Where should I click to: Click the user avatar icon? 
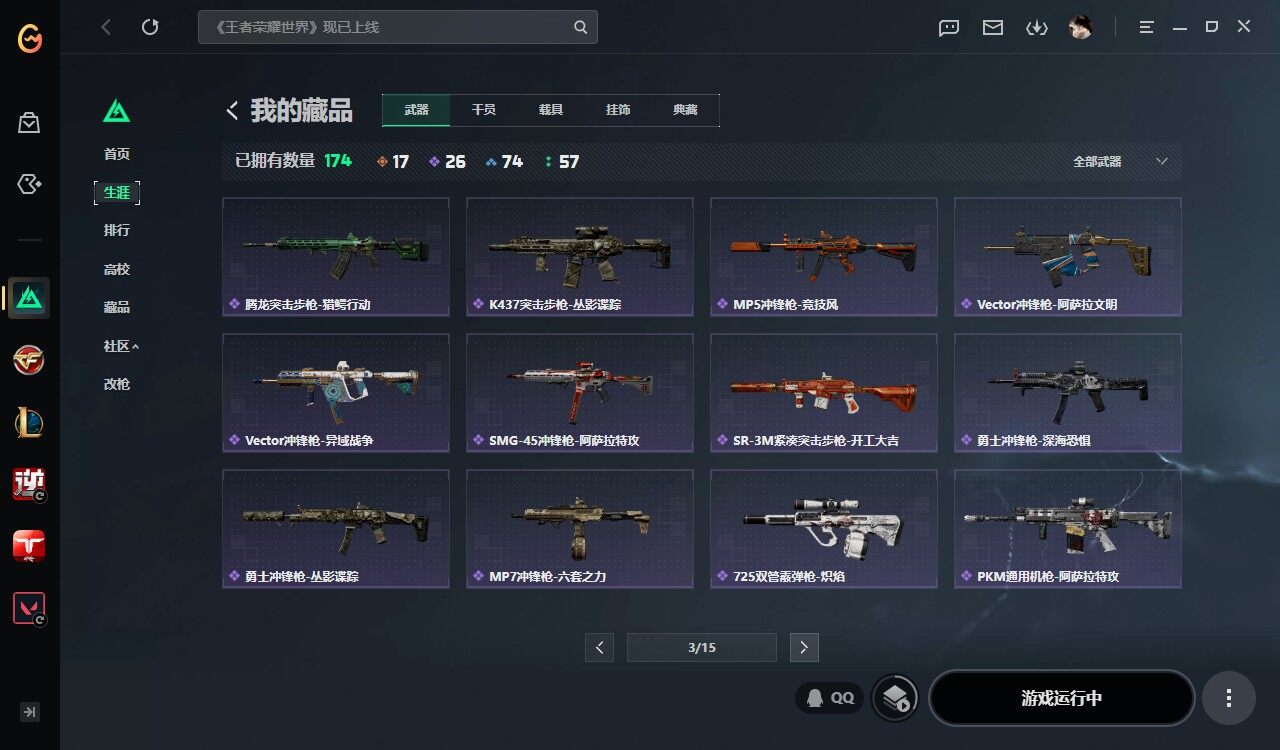click(x=1080, y=28)
